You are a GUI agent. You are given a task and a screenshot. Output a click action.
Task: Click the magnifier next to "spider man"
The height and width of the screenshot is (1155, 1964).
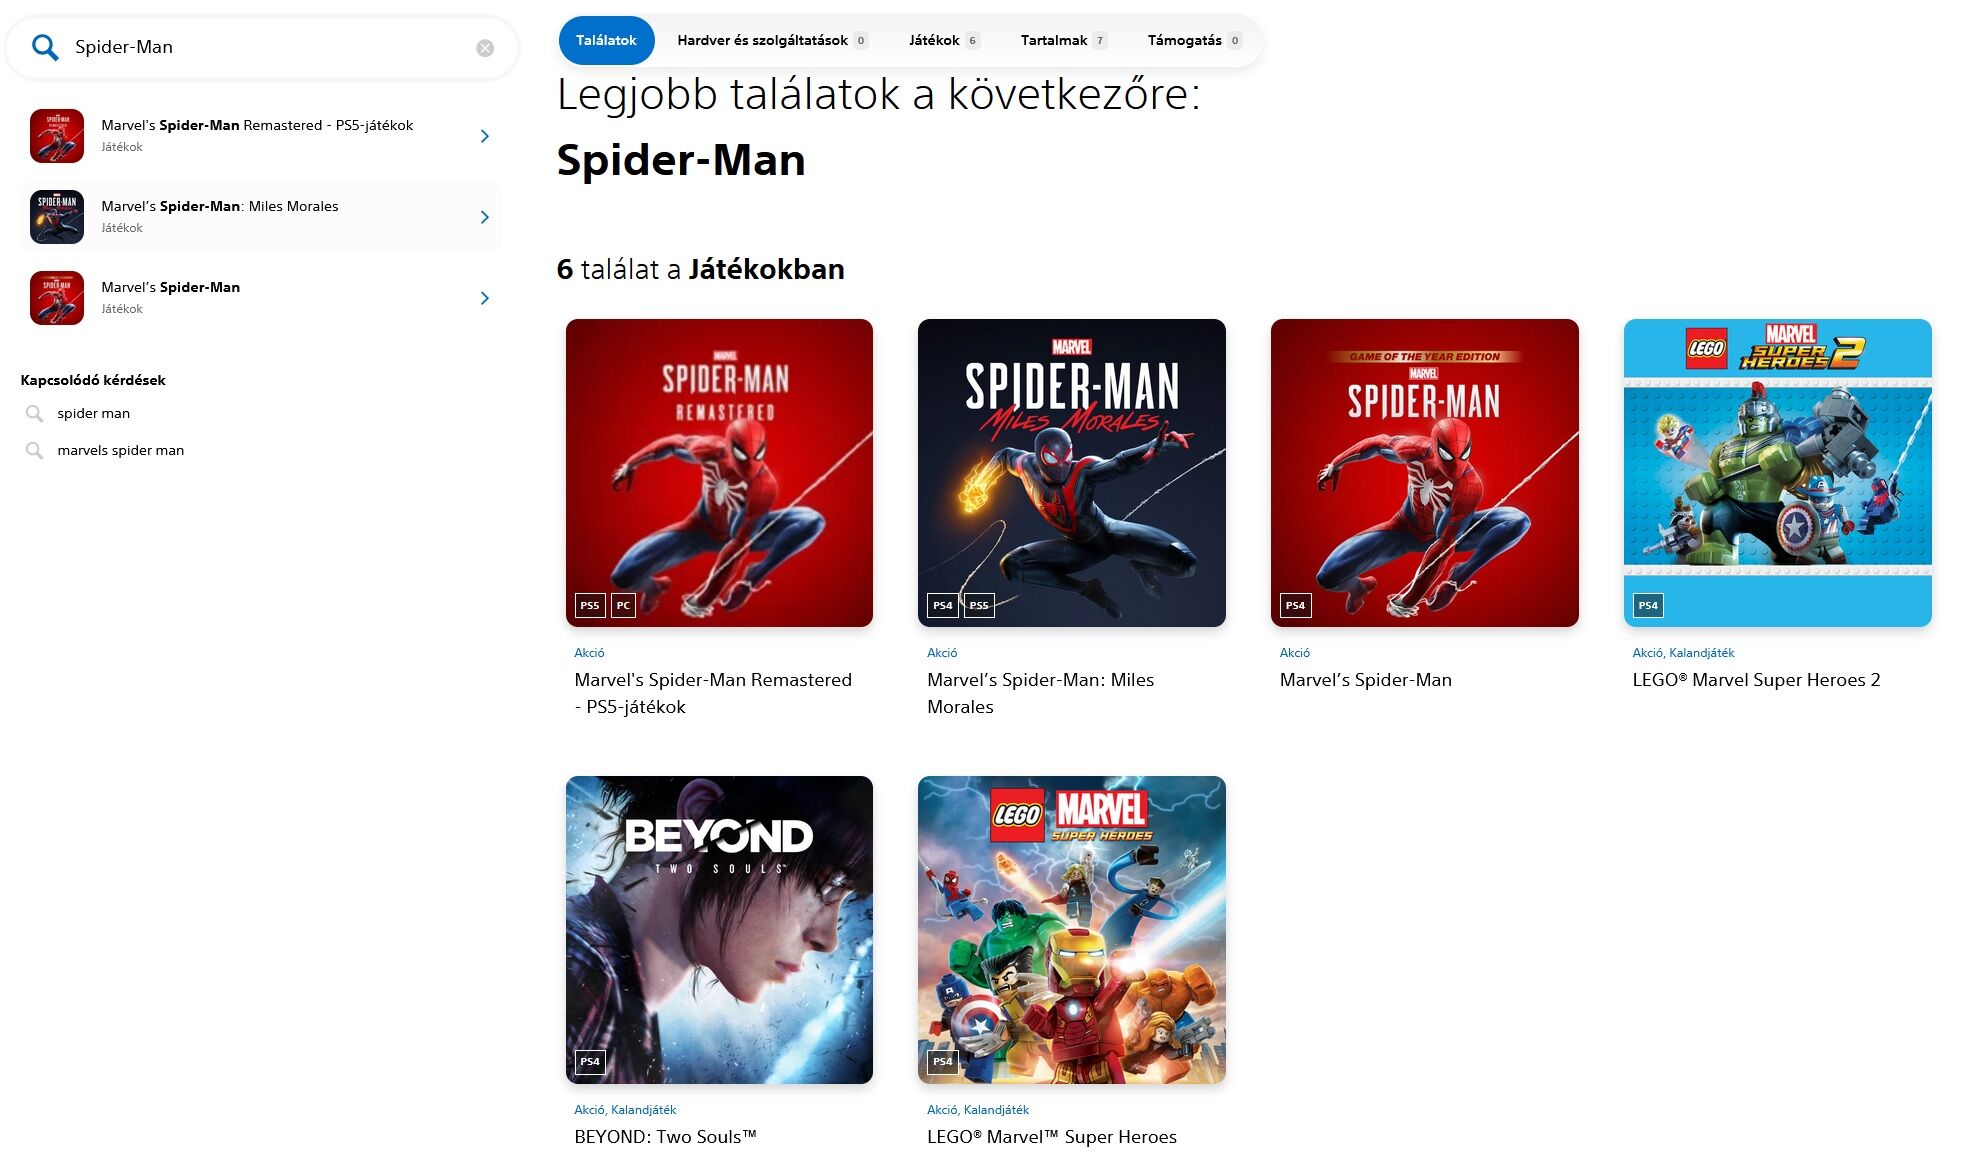tap(34, 413)
